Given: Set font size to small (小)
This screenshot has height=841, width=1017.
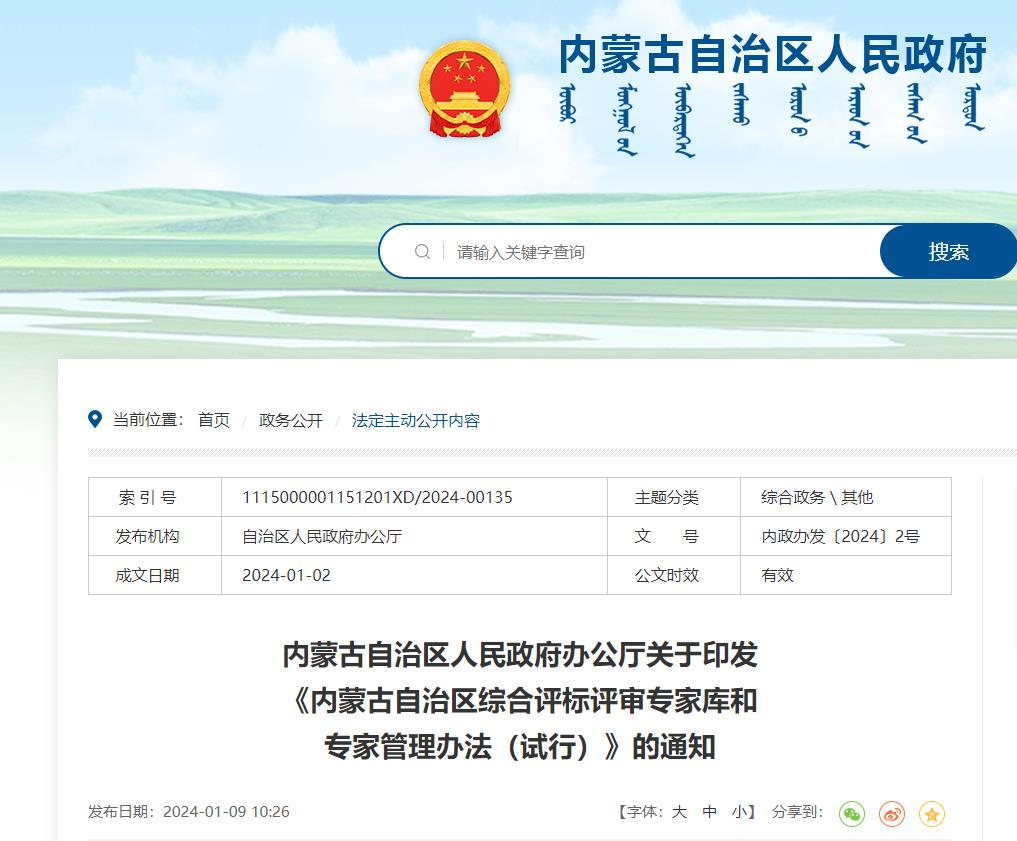Looking at the screenshot, I should pos(739,812).
